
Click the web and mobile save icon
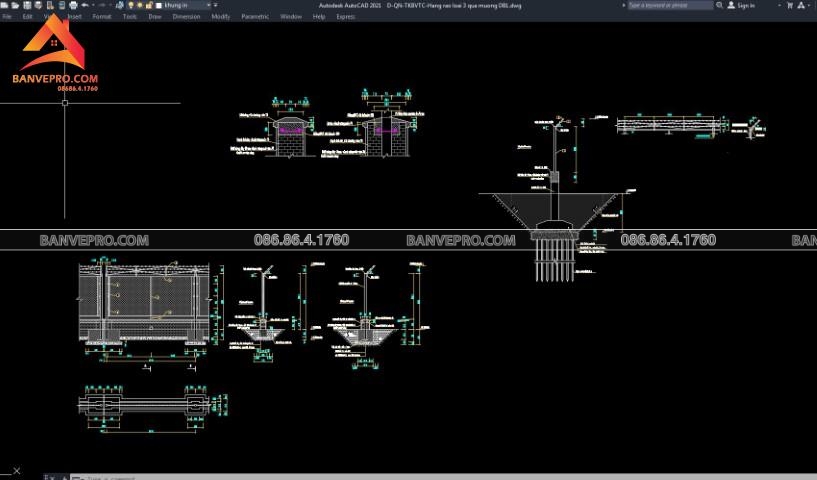(x=61, y=5)
